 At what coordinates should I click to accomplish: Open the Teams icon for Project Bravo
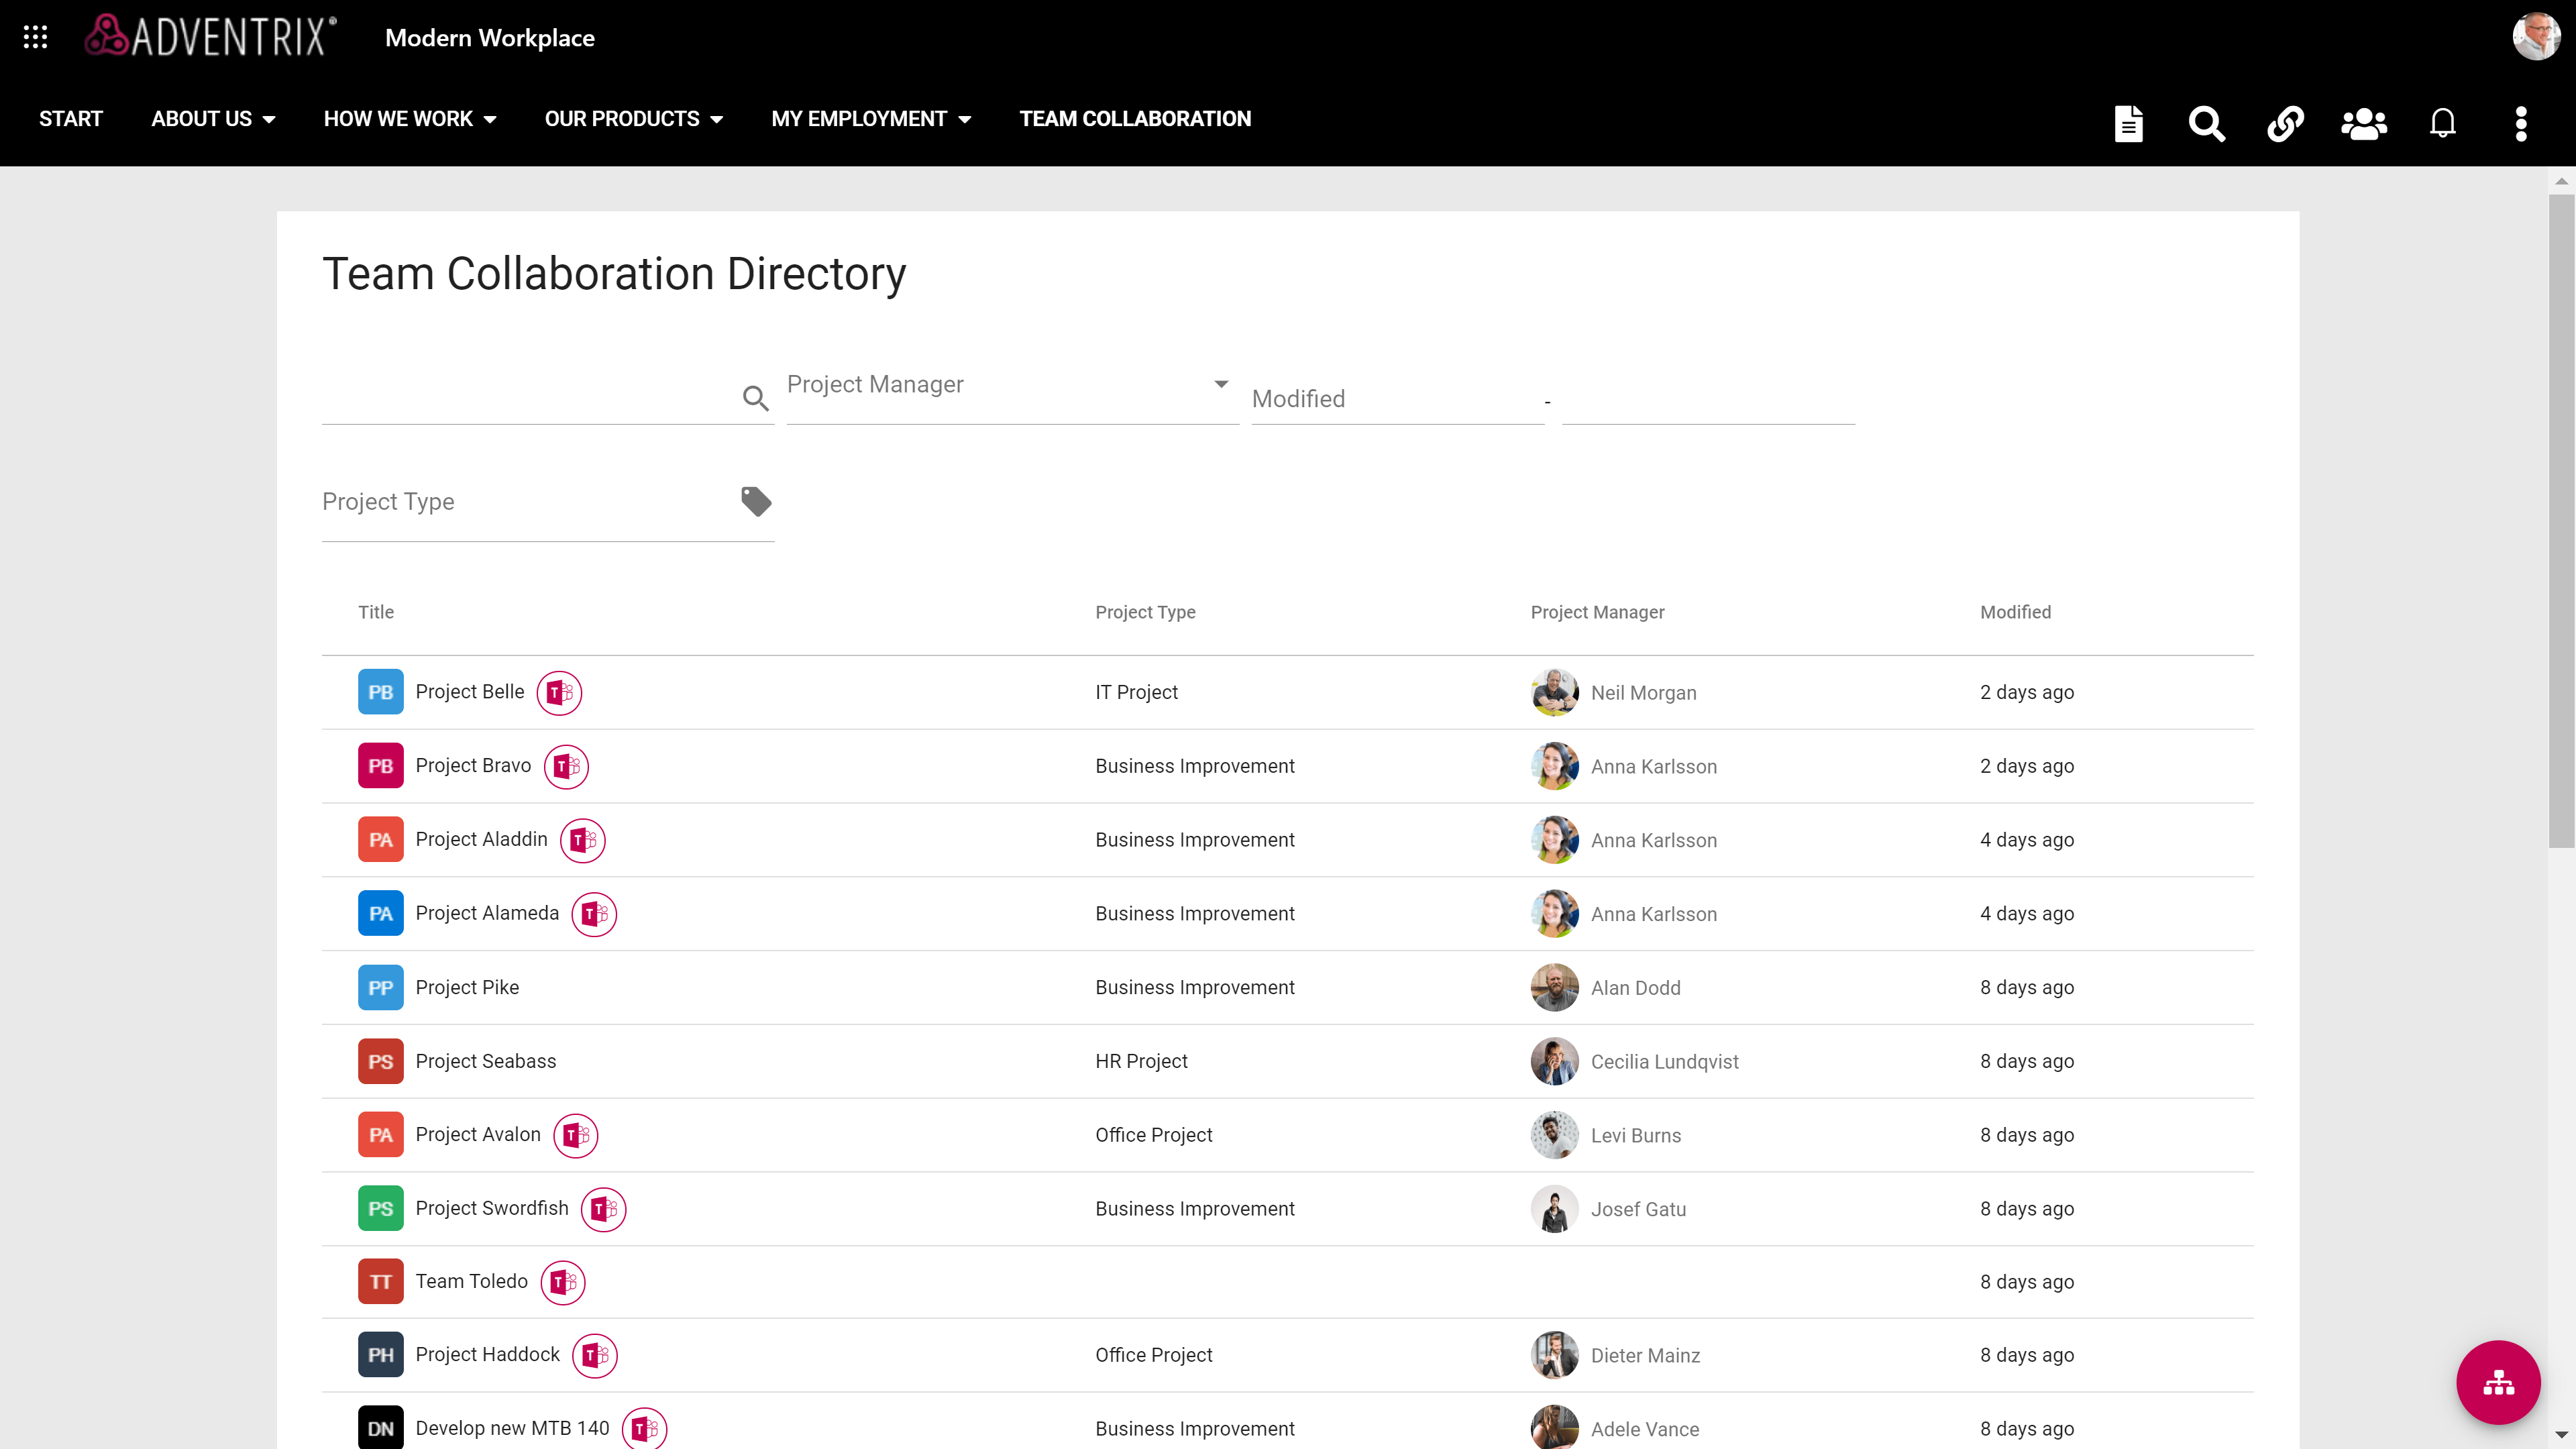tap(566, 766)
